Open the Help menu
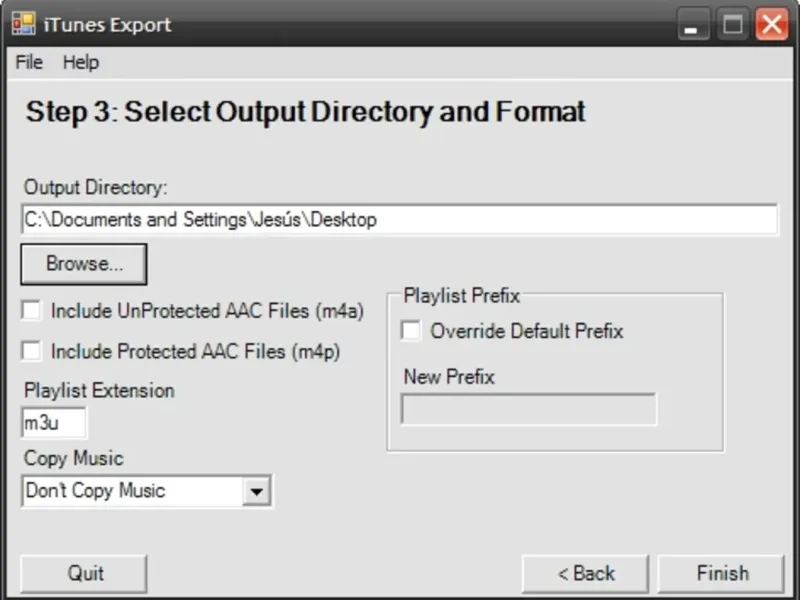This screenshot has height=600, width=800. pos(81,62)
